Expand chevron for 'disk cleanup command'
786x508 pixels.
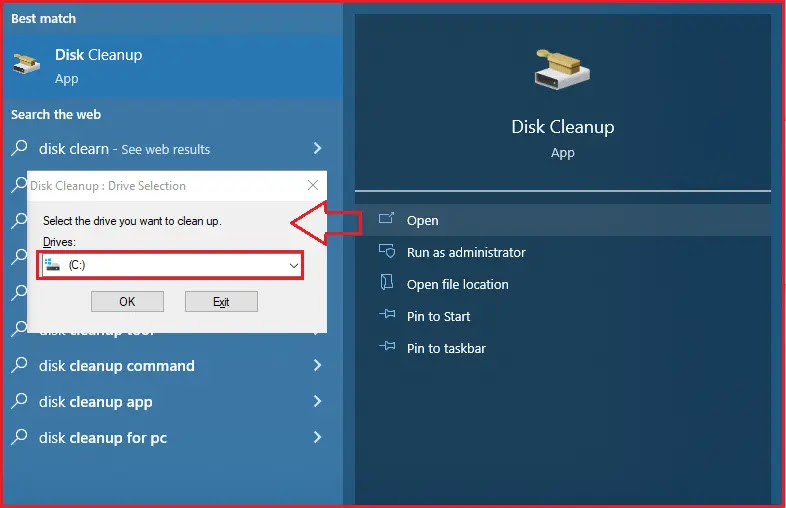tap(317, 365)
